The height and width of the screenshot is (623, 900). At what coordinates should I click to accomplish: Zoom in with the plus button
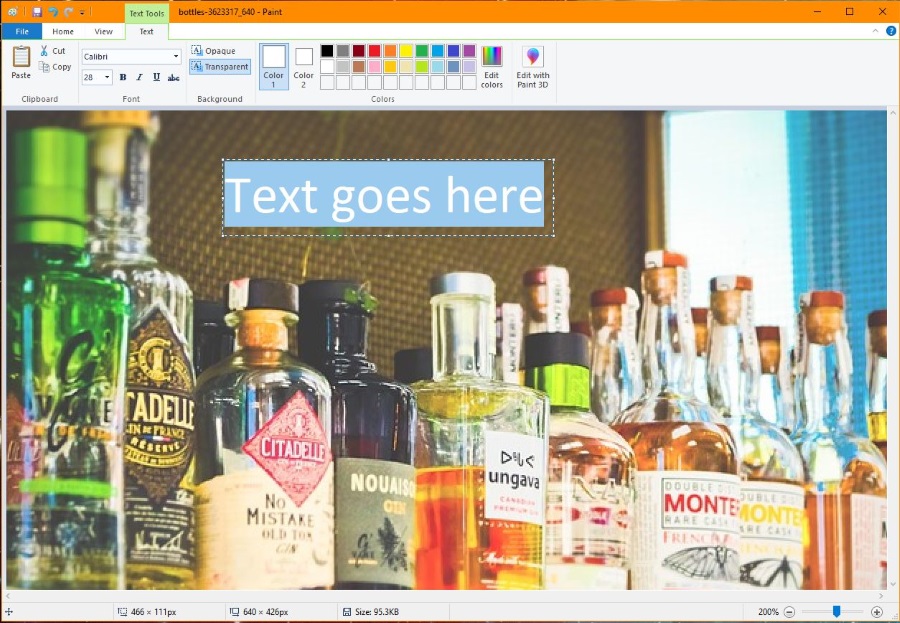click(876, 612)
